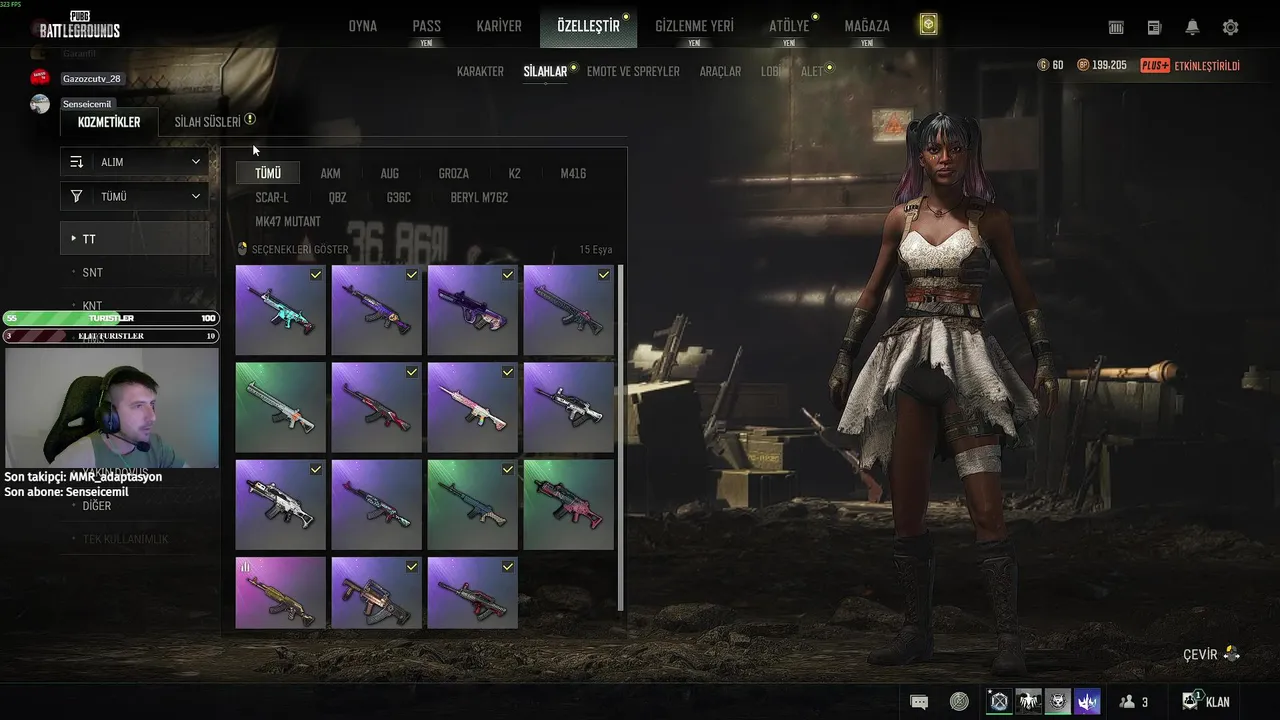
Task: Filter skins by AKM
Action: pyautogui.click(x=330, y=174)
